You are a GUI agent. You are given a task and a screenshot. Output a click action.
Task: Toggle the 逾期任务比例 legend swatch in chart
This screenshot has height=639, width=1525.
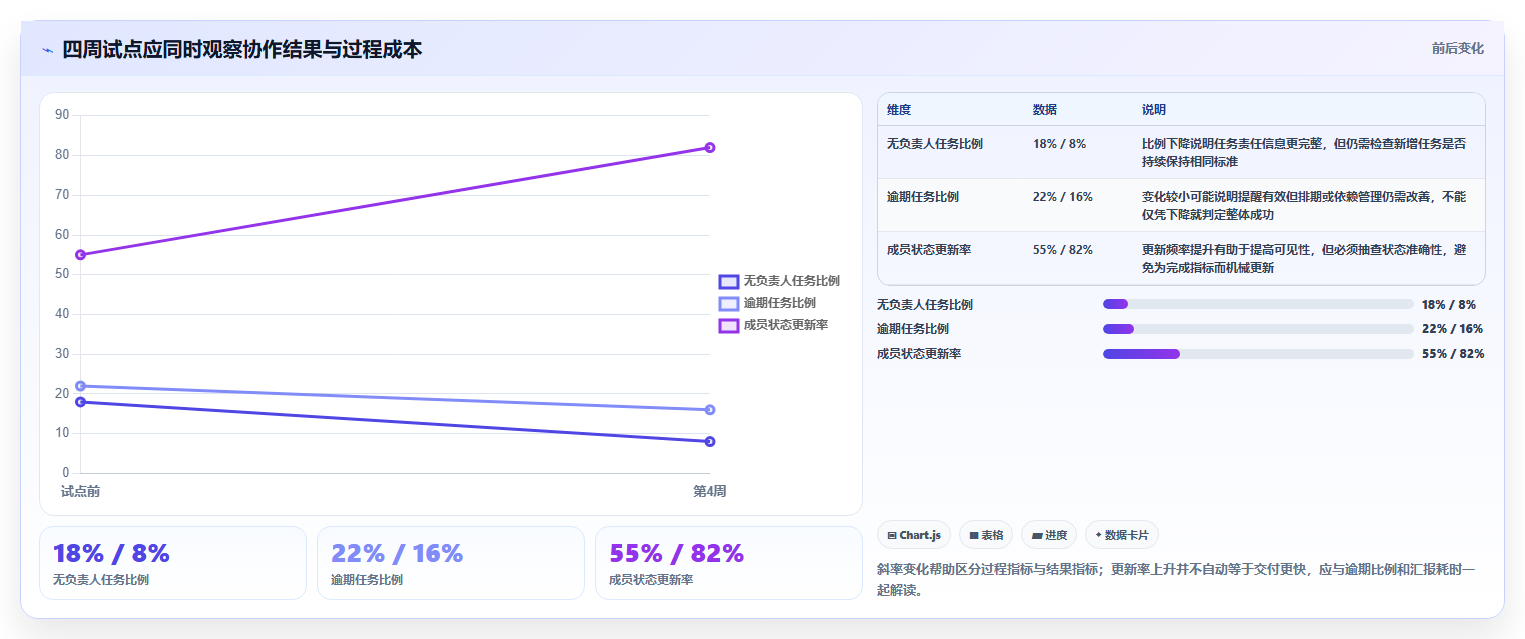(x=729, y=303)
